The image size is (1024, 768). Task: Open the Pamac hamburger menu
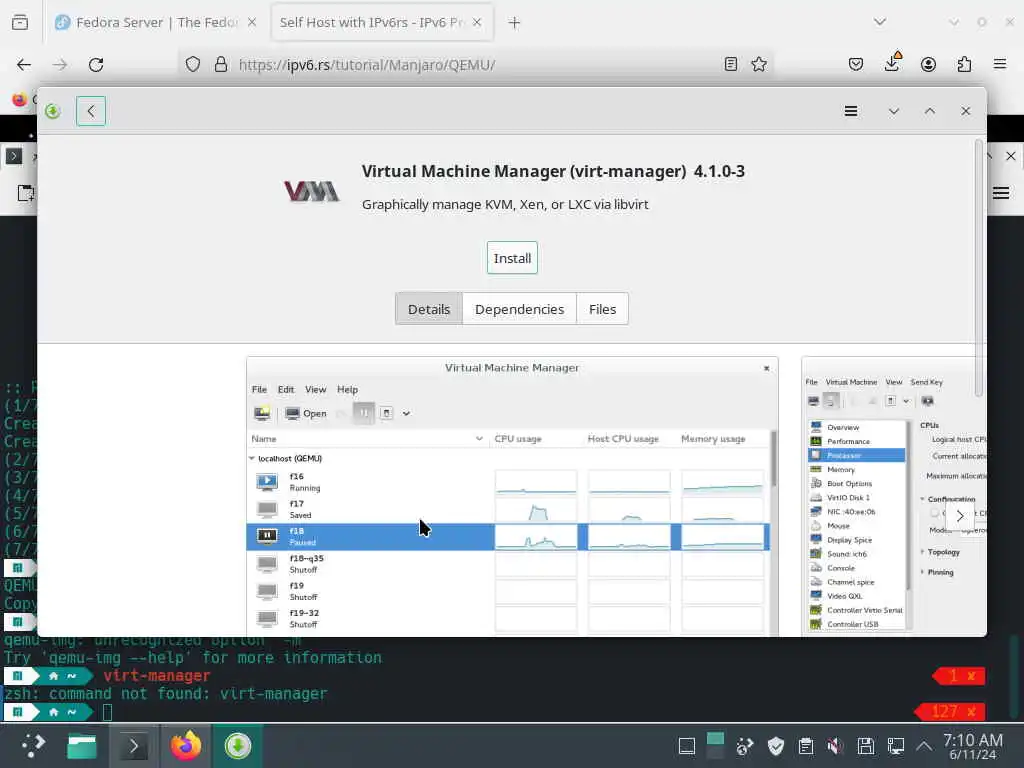[x=850, y=111]
